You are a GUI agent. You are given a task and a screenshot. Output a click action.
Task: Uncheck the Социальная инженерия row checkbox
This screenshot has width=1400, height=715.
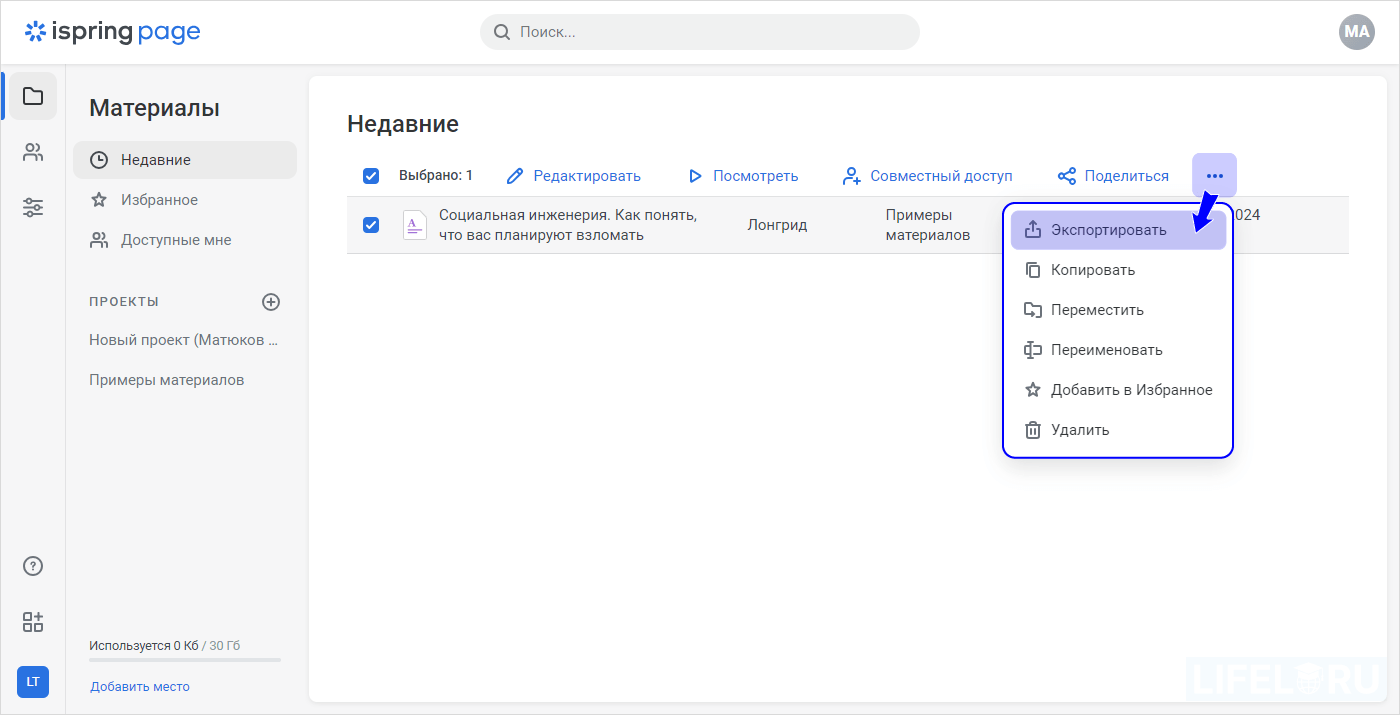[371, 225]
